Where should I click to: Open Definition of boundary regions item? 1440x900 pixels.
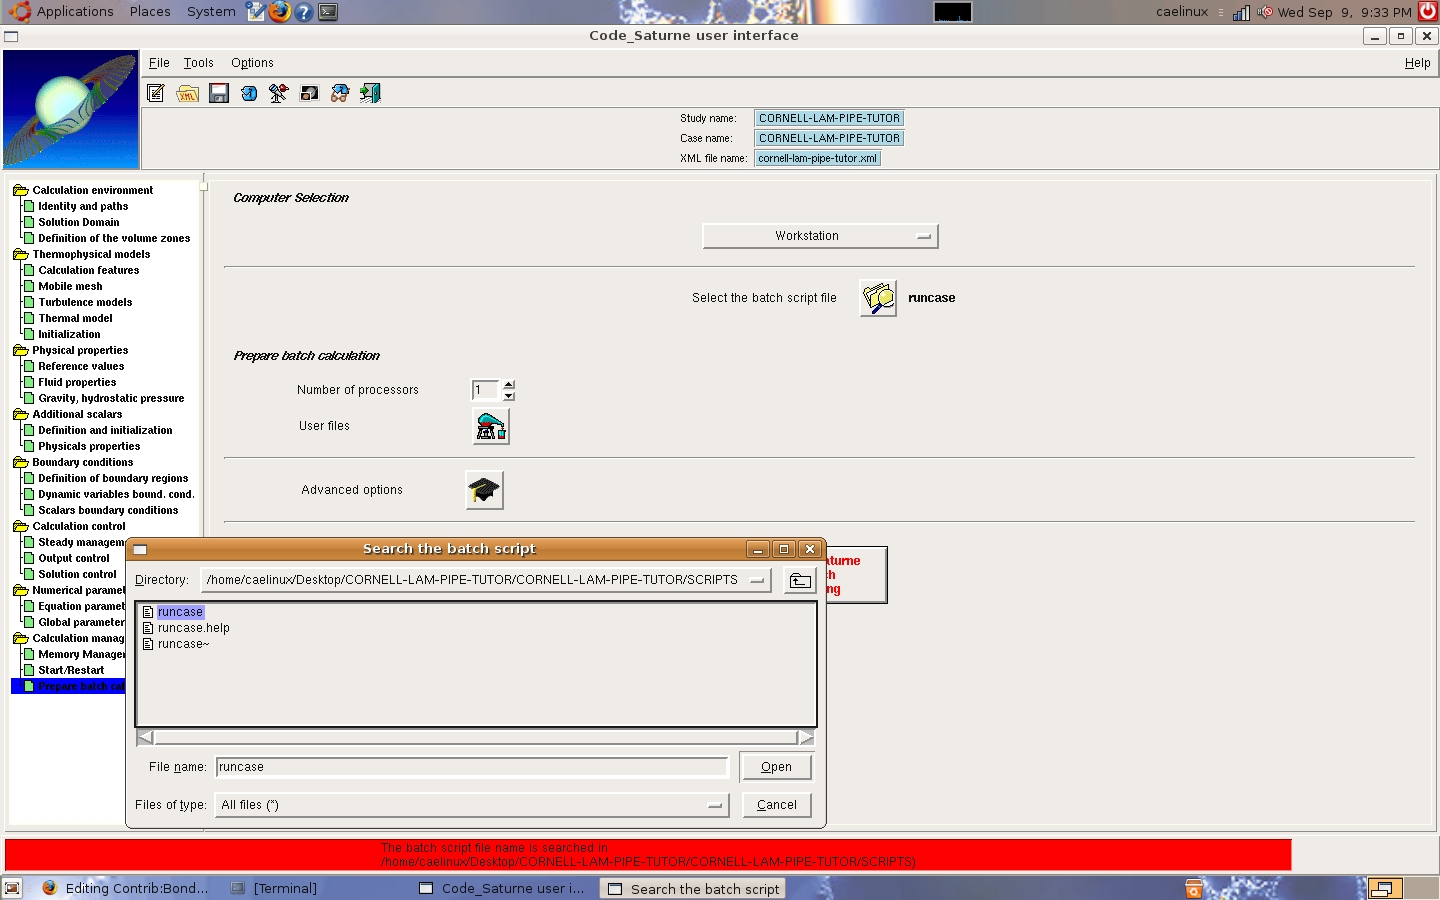[113, 478]
